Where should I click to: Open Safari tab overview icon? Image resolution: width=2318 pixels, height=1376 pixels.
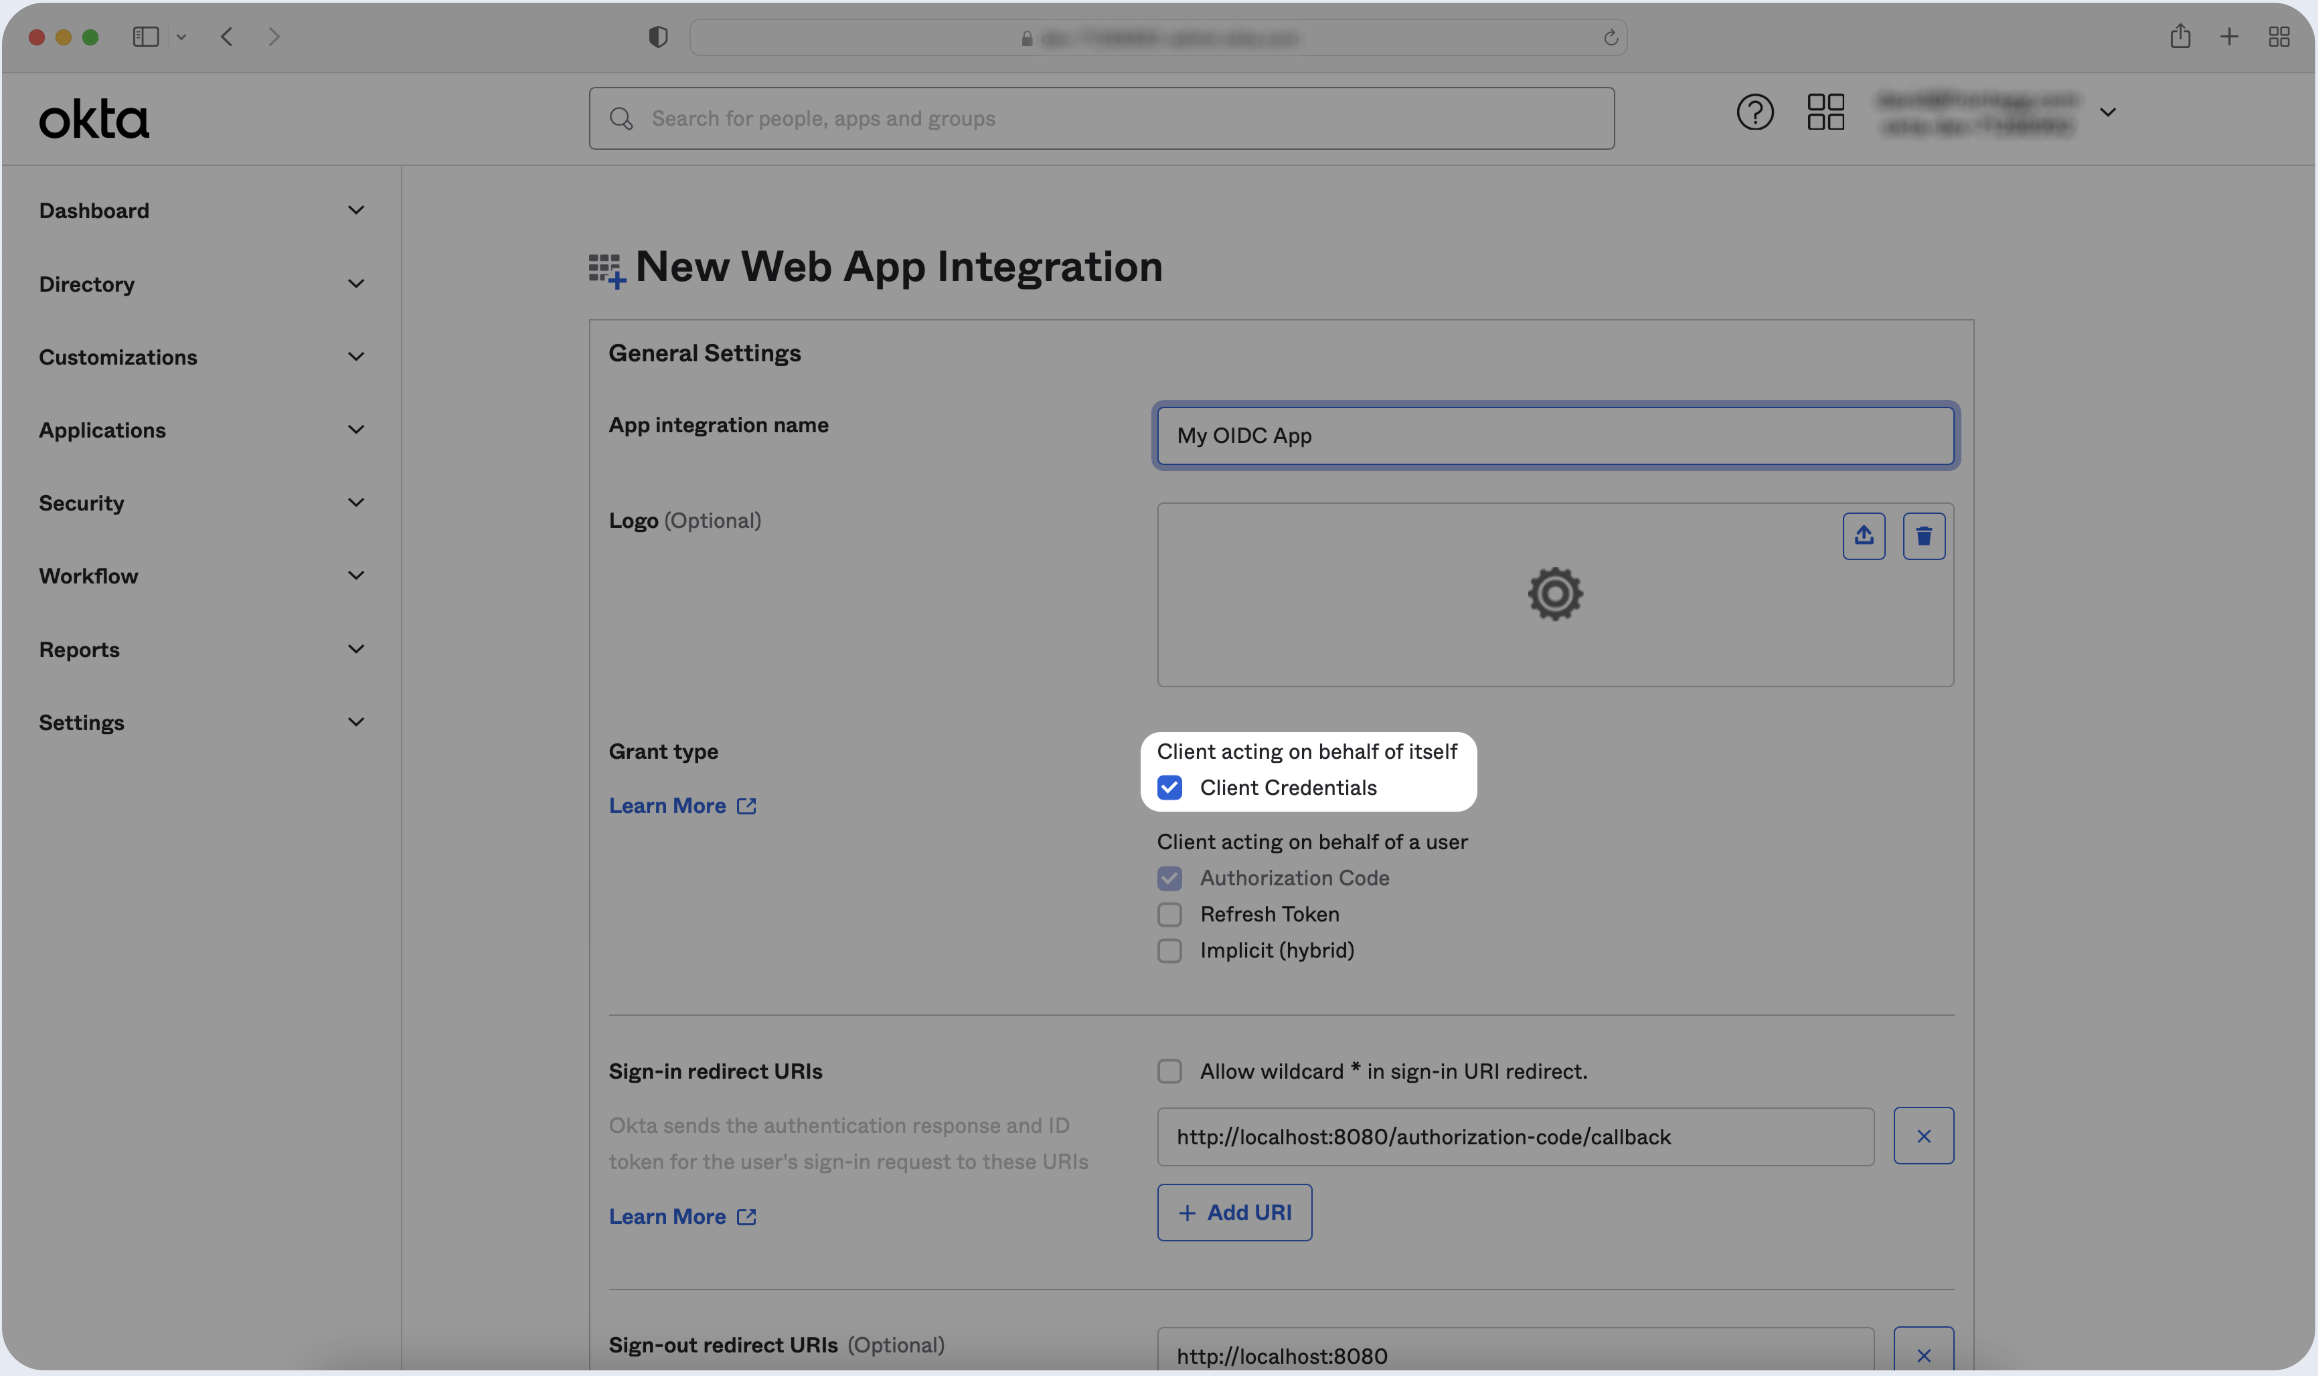pyautogui.click(x=2278, y=37)
